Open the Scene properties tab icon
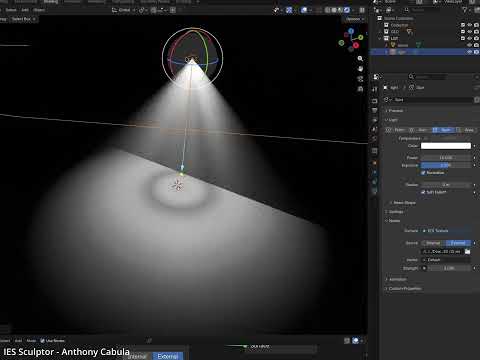Screen dimensions: 480x360 [x=375, y=129]
